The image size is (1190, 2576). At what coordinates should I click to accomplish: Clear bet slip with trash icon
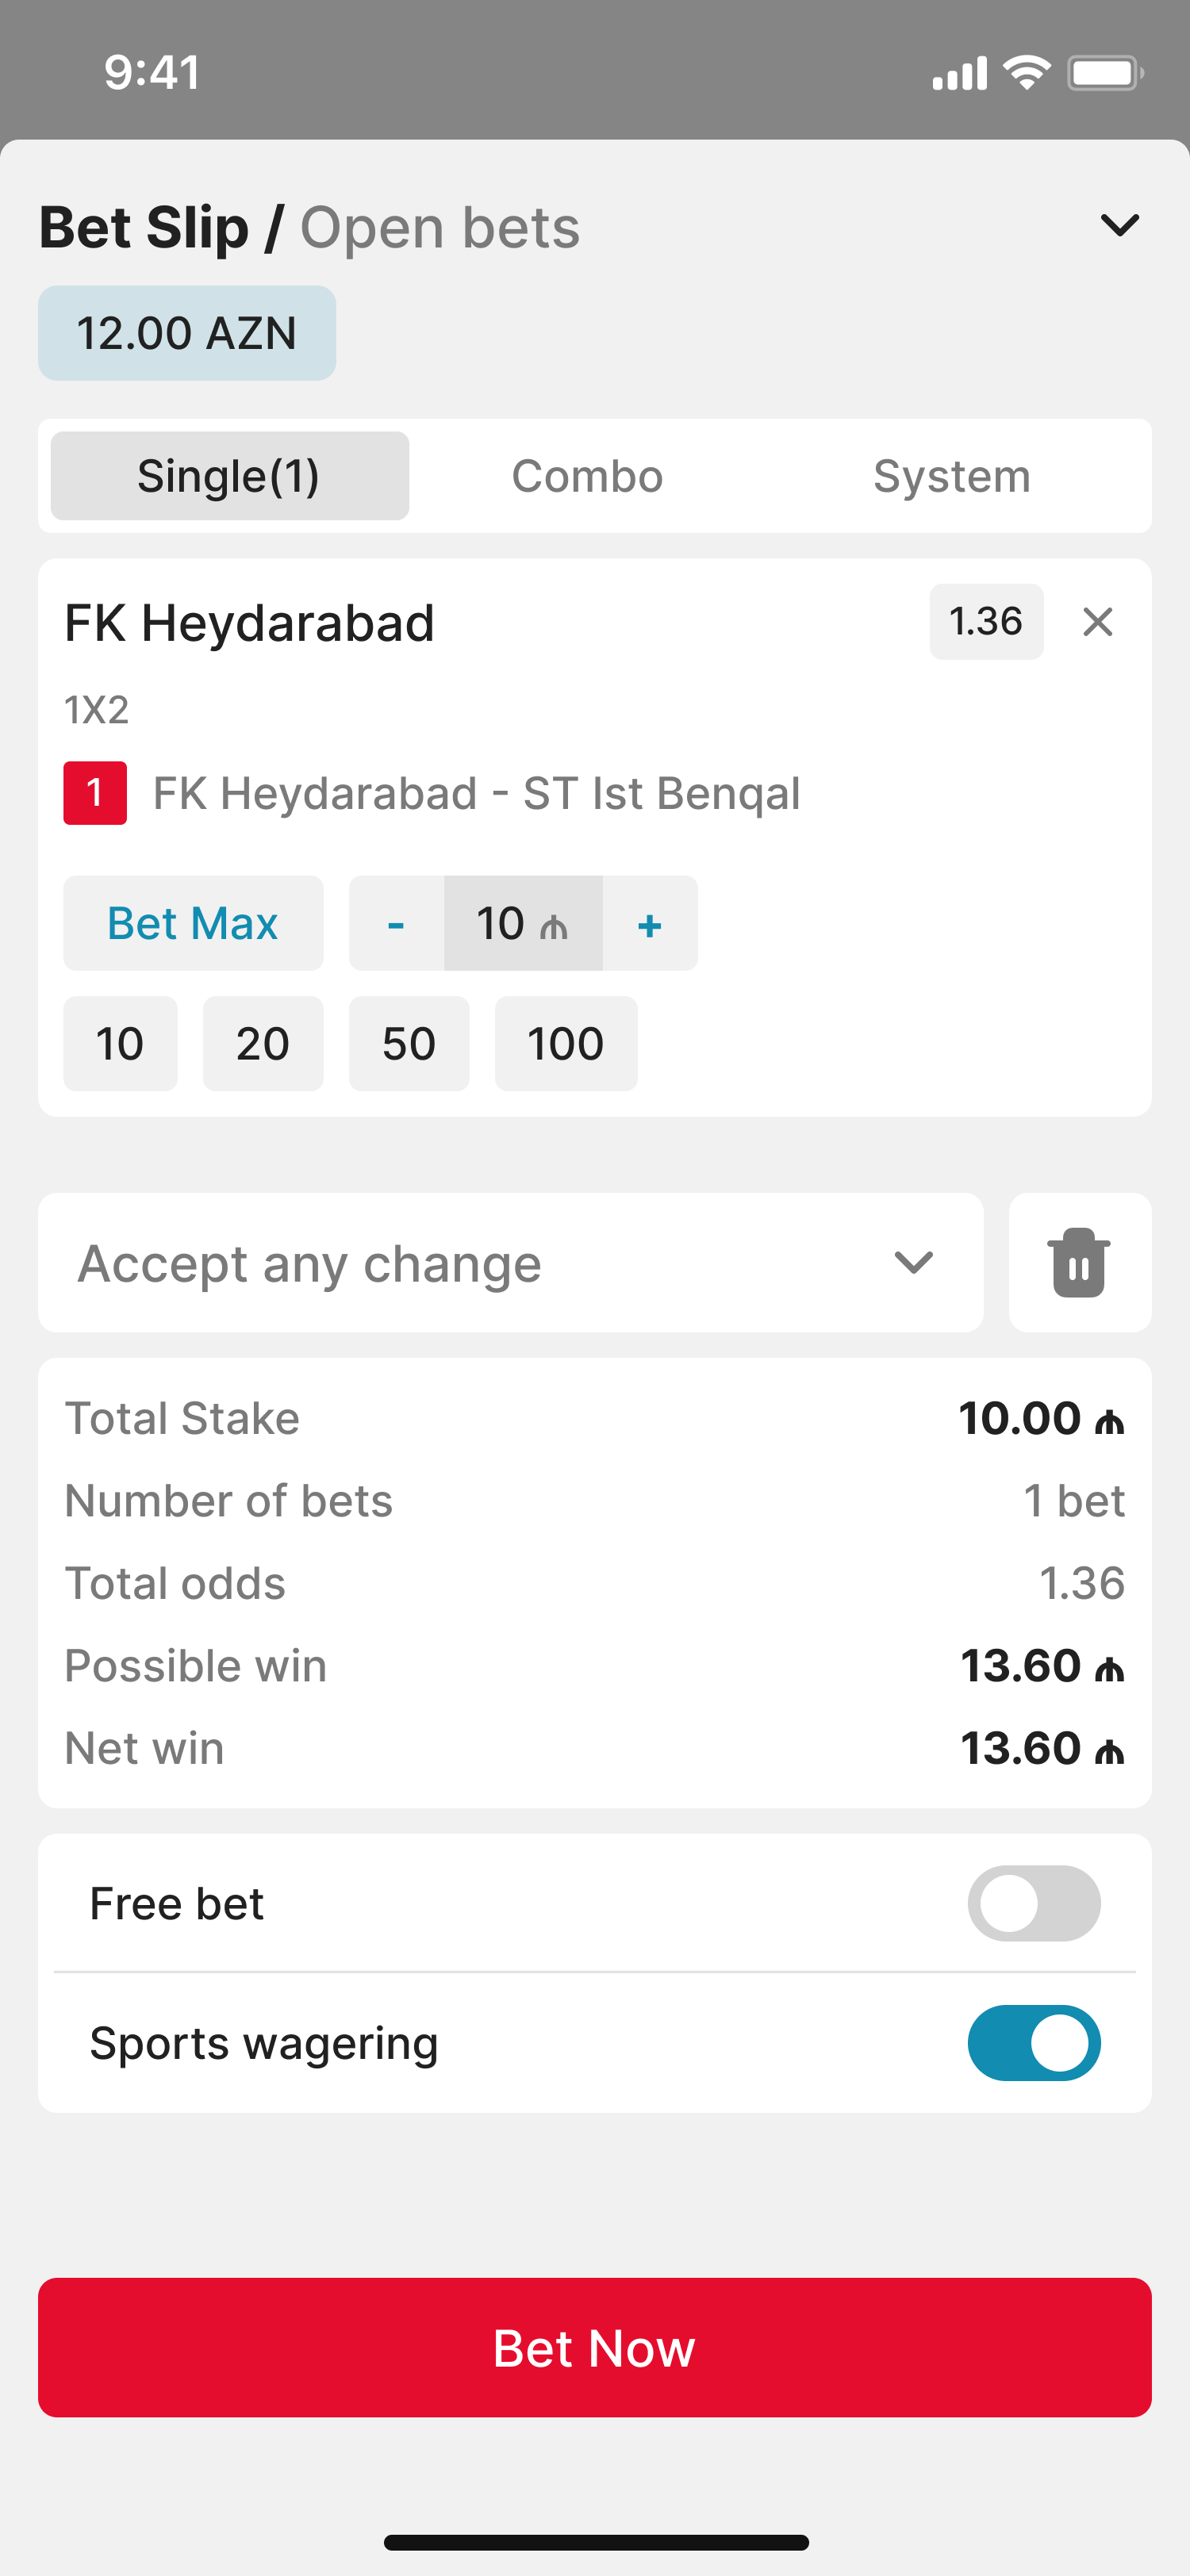click(1079, 1262)
